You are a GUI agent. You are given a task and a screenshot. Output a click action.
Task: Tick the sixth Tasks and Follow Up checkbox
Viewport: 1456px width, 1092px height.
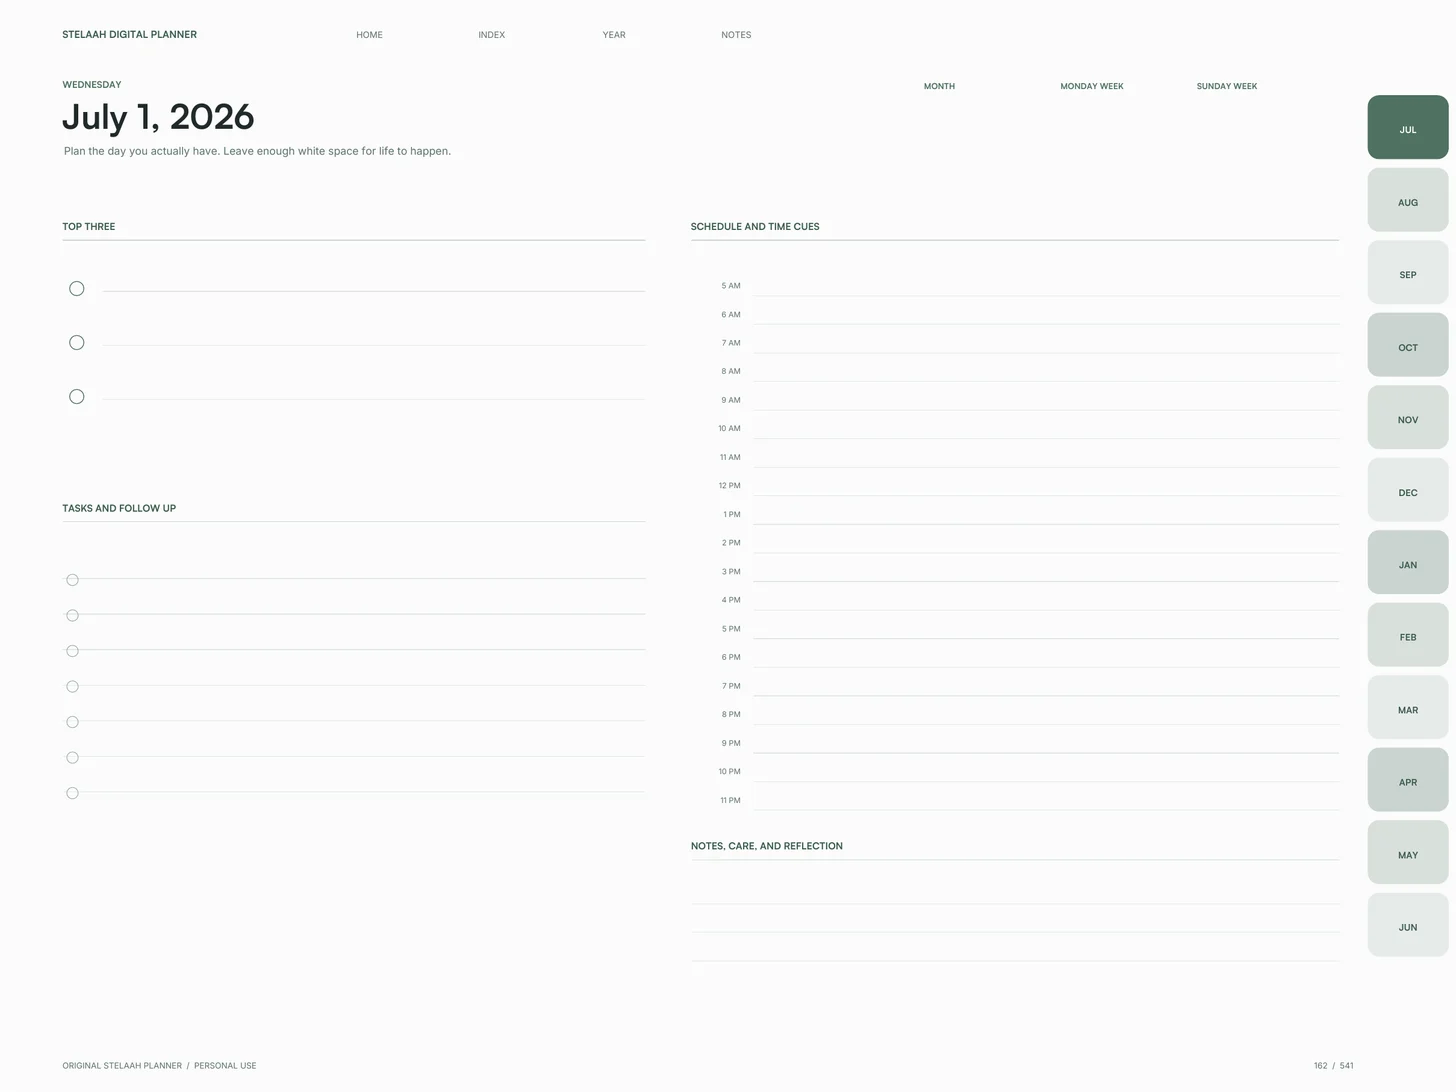point(72,758)
